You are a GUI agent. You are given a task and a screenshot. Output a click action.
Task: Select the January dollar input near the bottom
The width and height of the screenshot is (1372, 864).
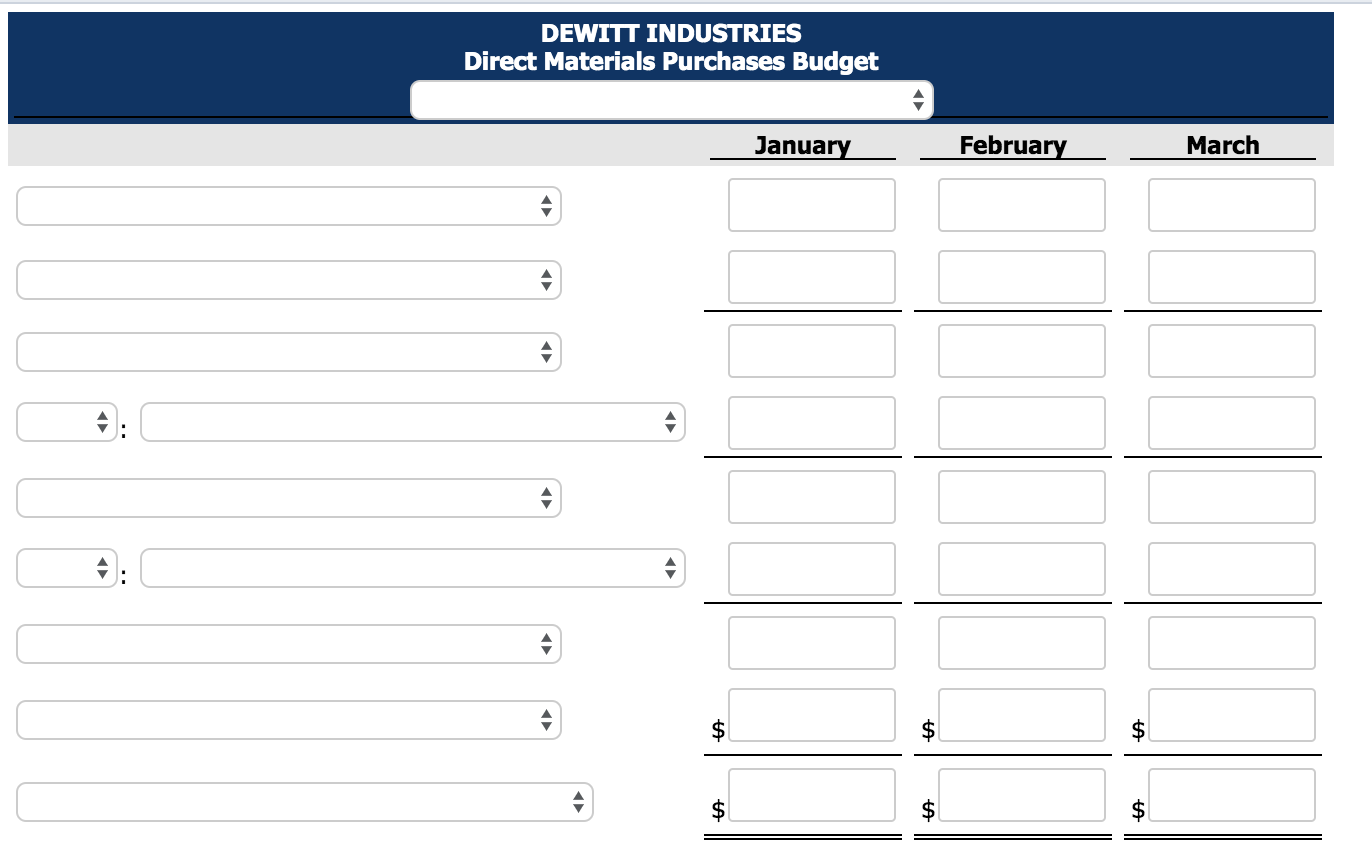click(811, 715)
